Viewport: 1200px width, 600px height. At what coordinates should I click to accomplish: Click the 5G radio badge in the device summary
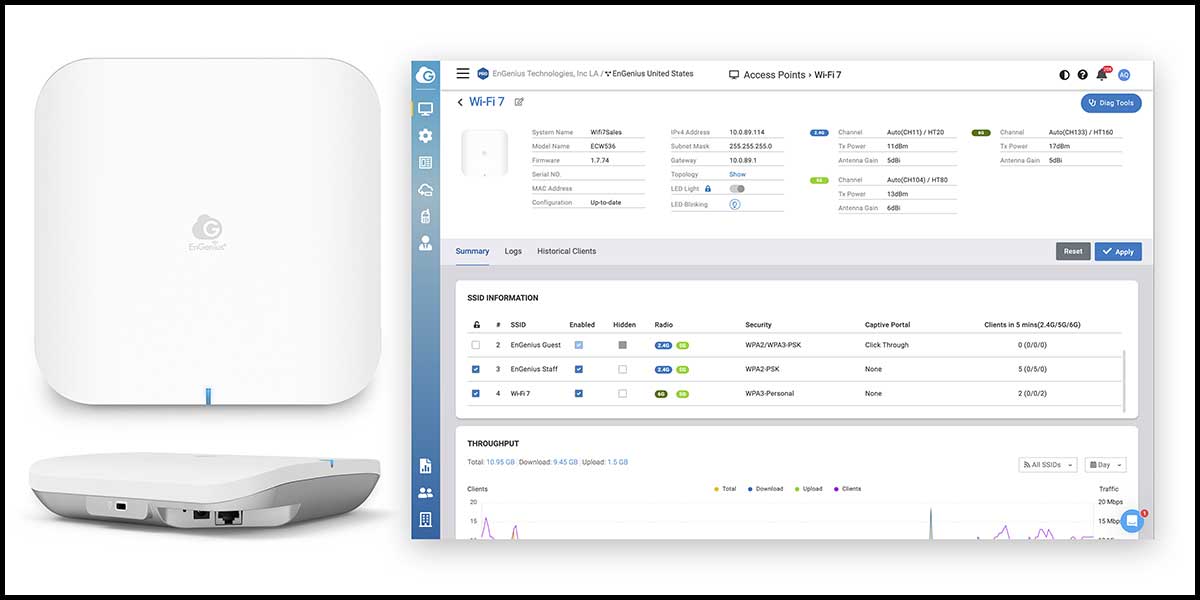818,180
